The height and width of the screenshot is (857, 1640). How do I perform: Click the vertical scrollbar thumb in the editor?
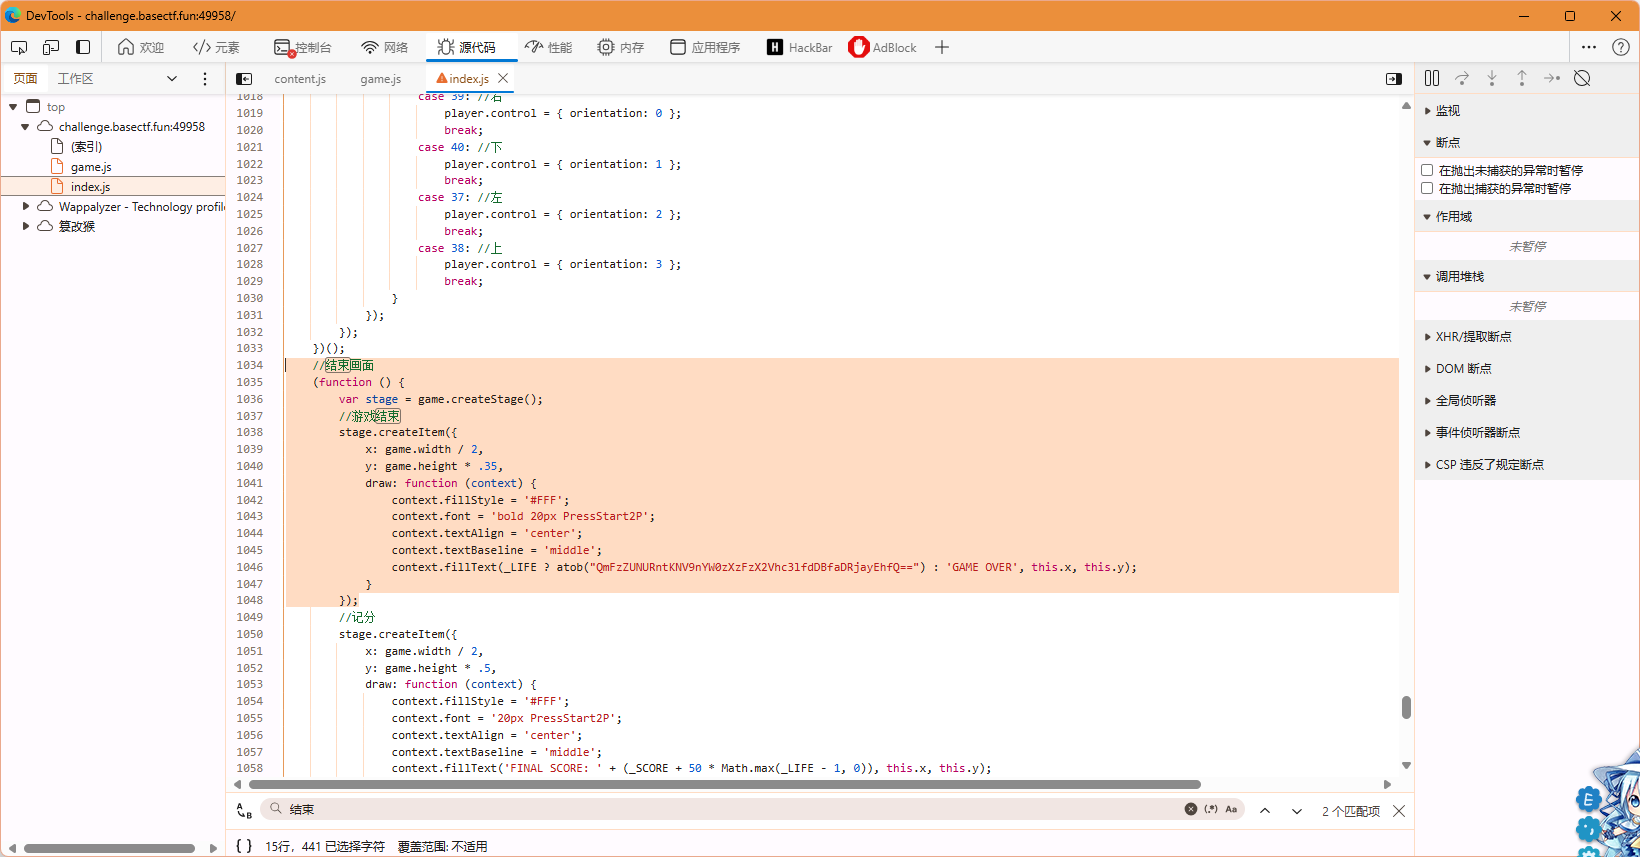[x=1406, y=707]
